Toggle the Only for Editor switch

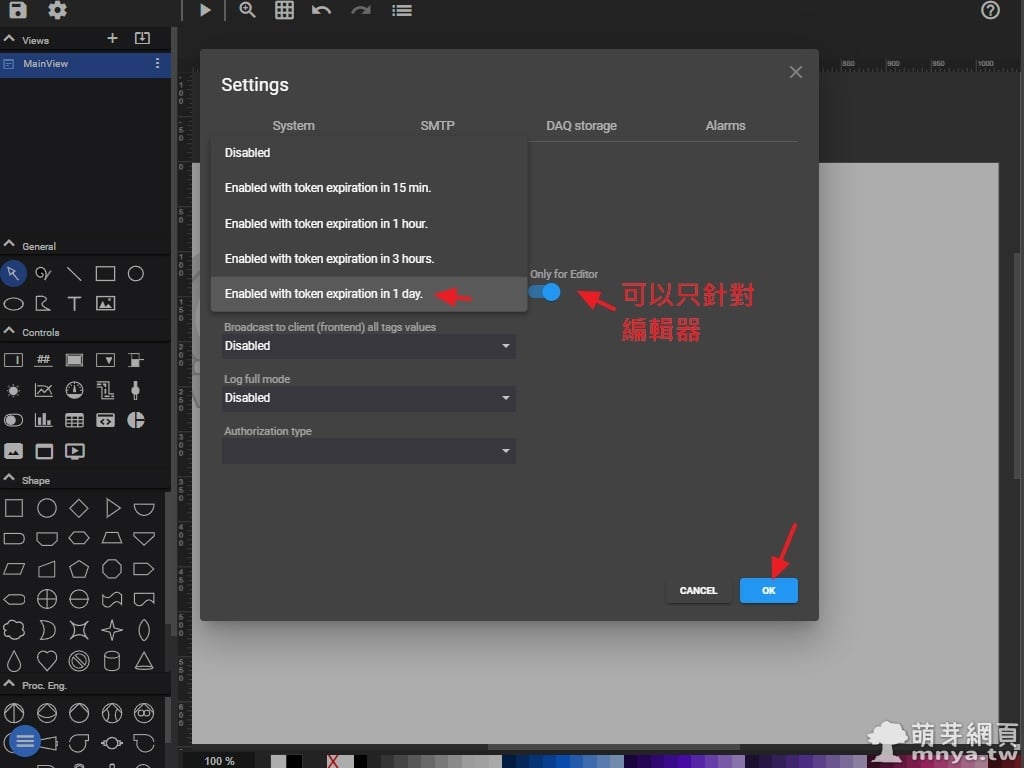coord(545,292)
